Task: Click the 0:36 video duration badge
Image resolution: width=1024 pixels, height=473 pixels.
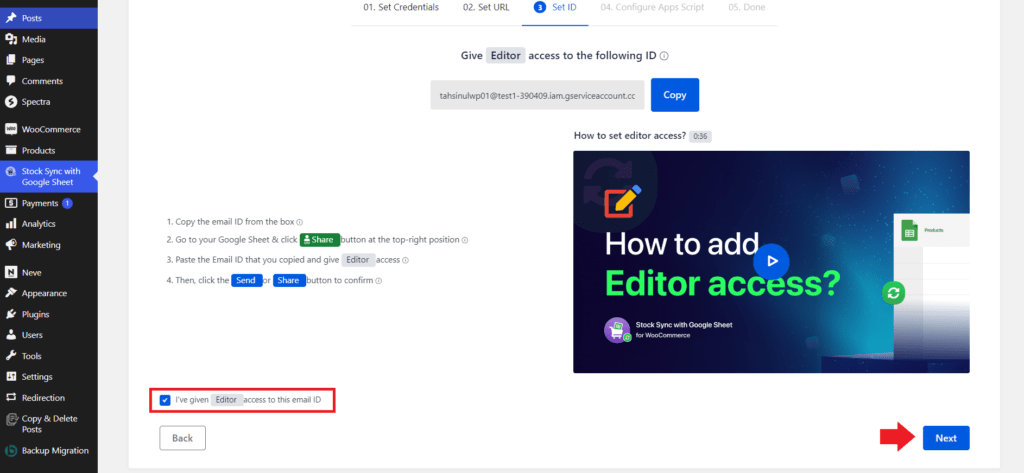Action: tap(700, 137)
